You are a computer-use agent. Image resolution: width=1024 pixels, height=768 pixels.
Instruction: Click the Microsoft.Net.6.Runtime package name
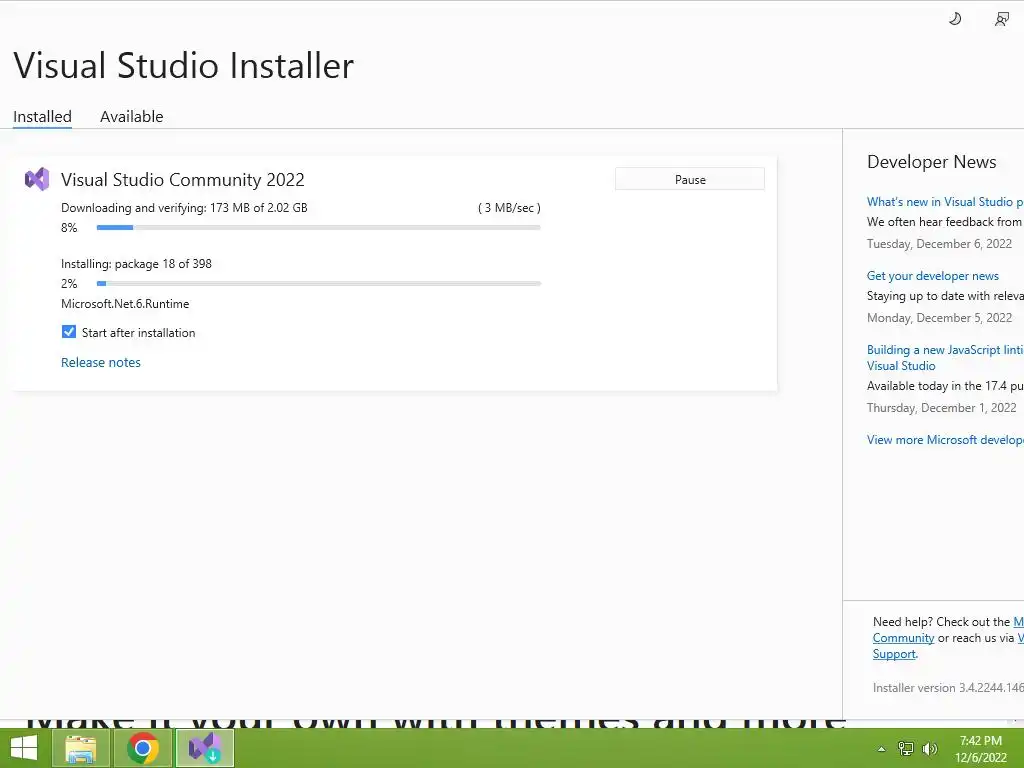[x=125, y=304]
